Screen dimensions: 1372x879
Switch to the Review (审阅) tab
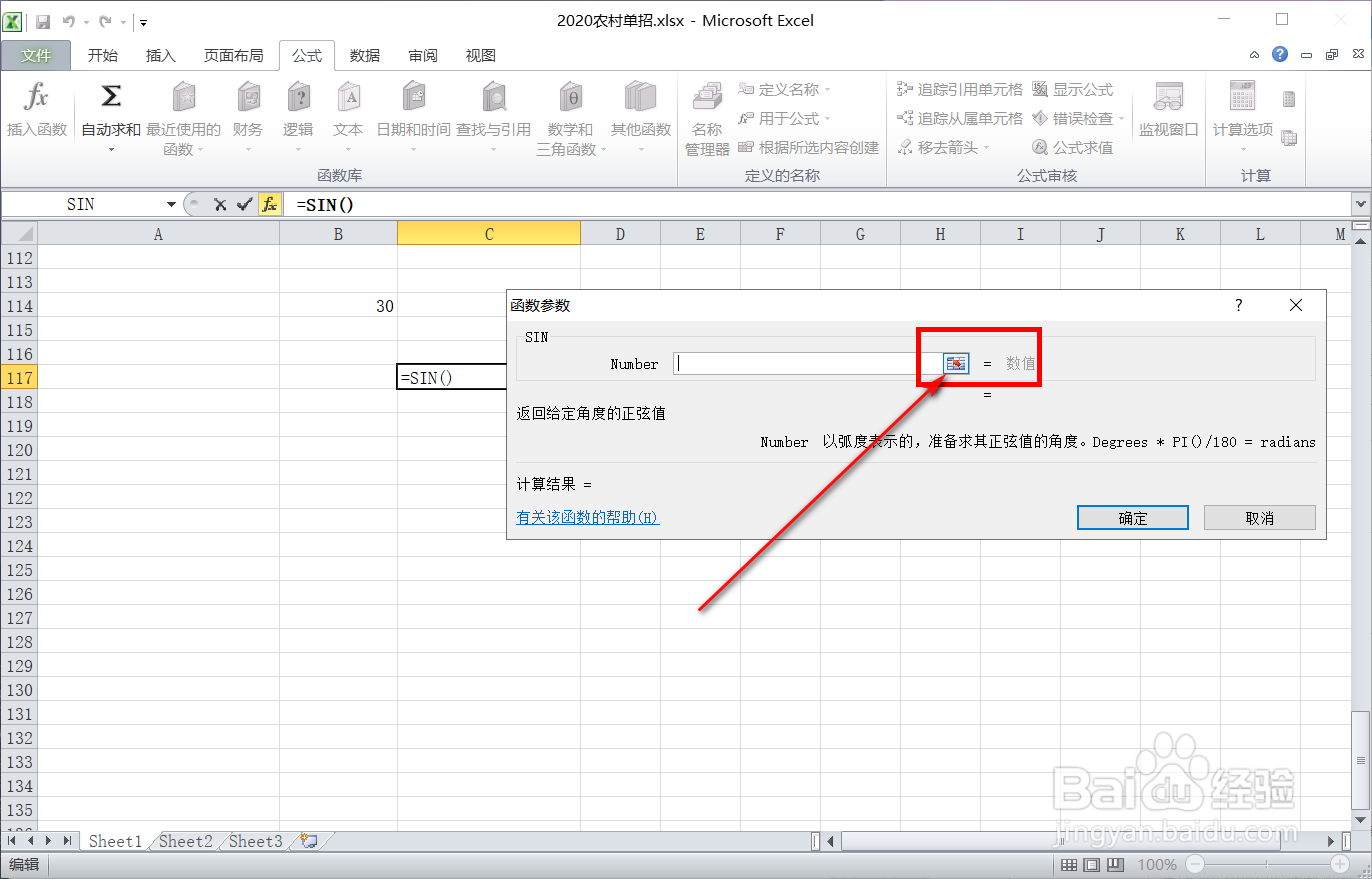[x=423, y=56]
